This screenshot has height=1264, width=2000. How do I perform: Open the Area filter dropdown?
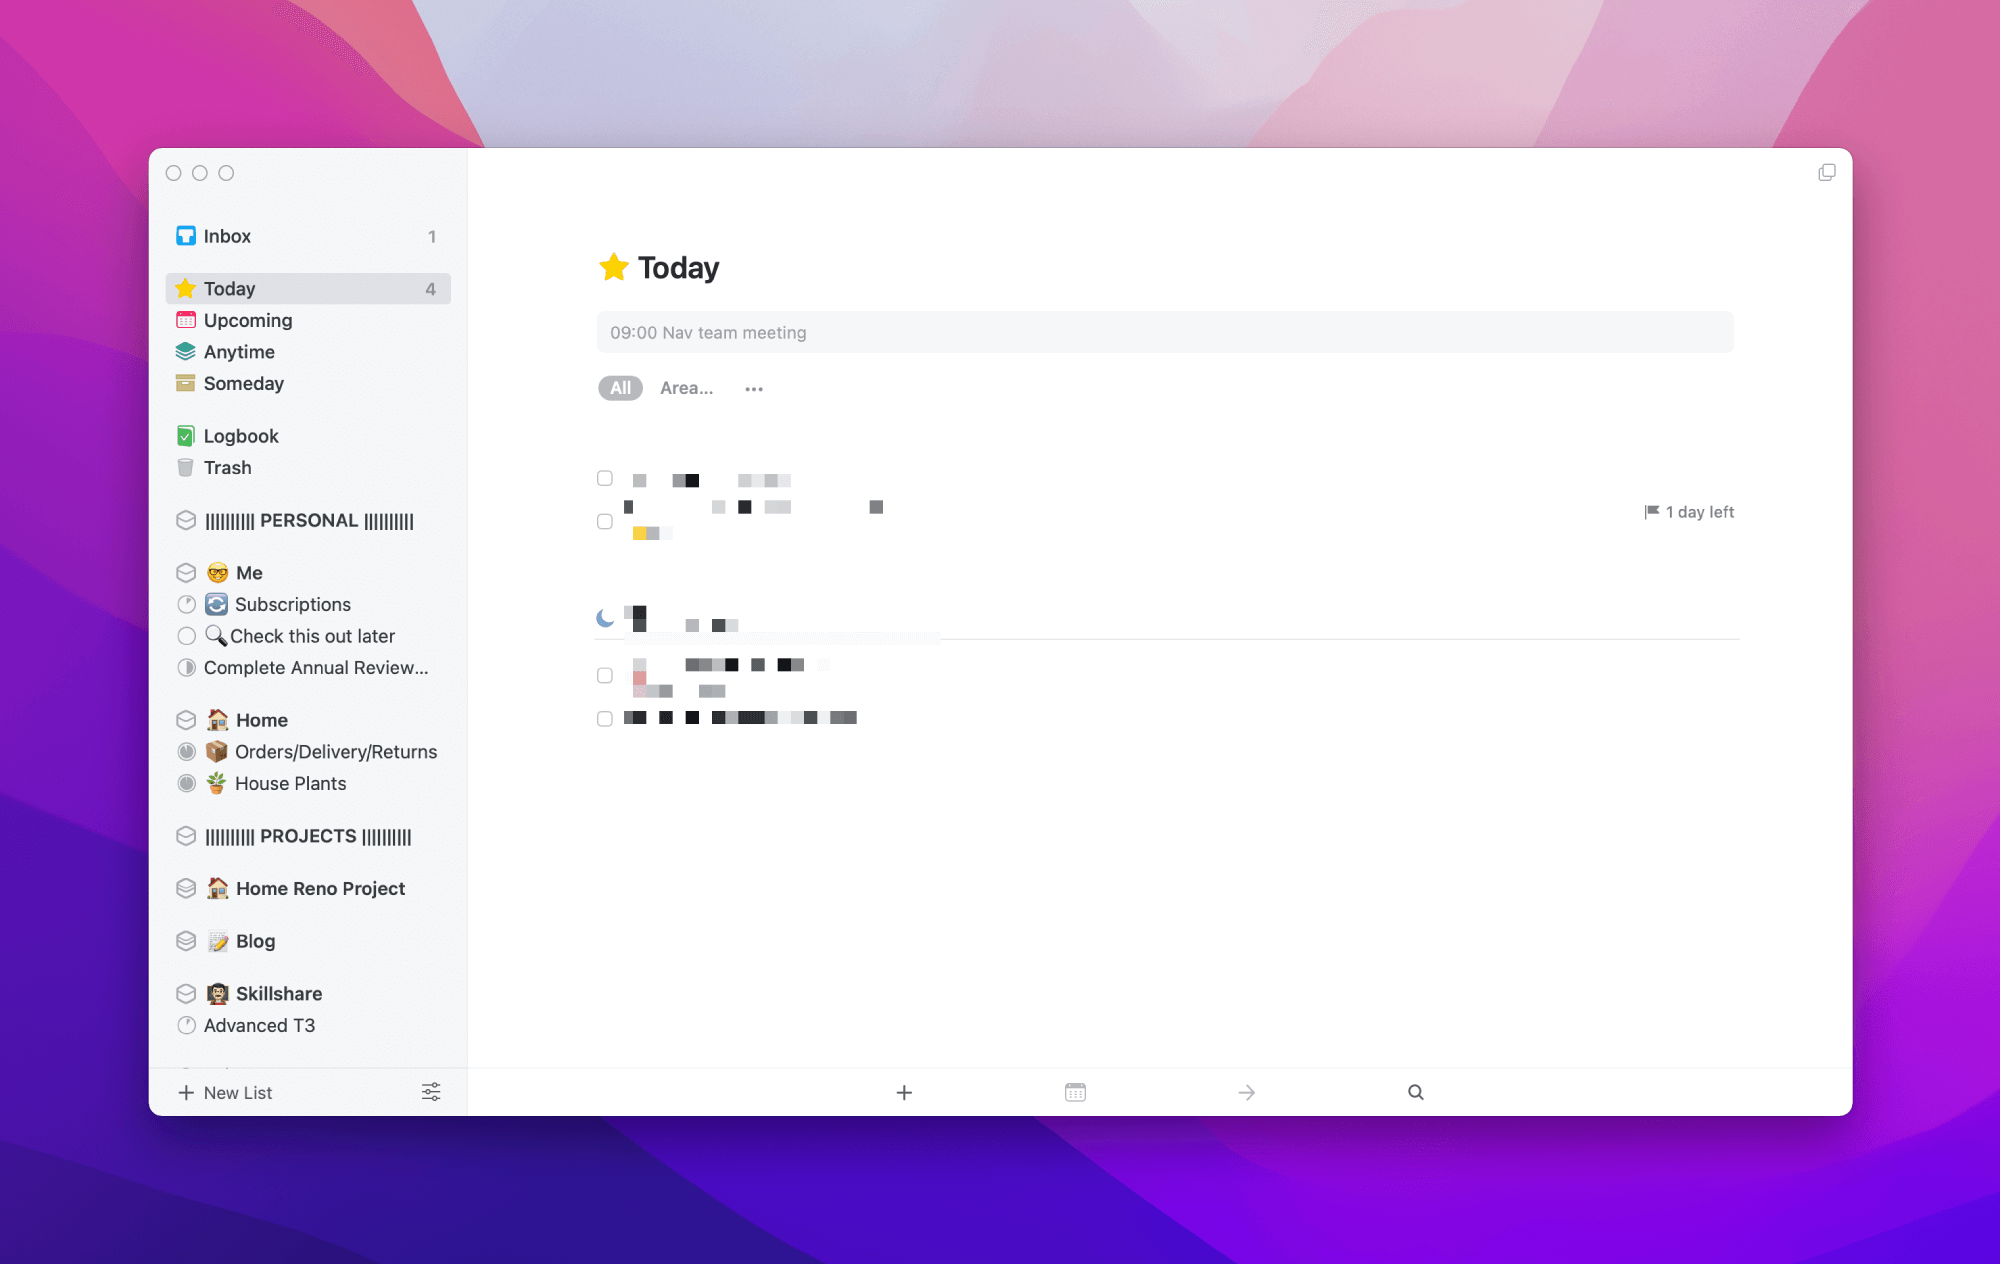687,386
